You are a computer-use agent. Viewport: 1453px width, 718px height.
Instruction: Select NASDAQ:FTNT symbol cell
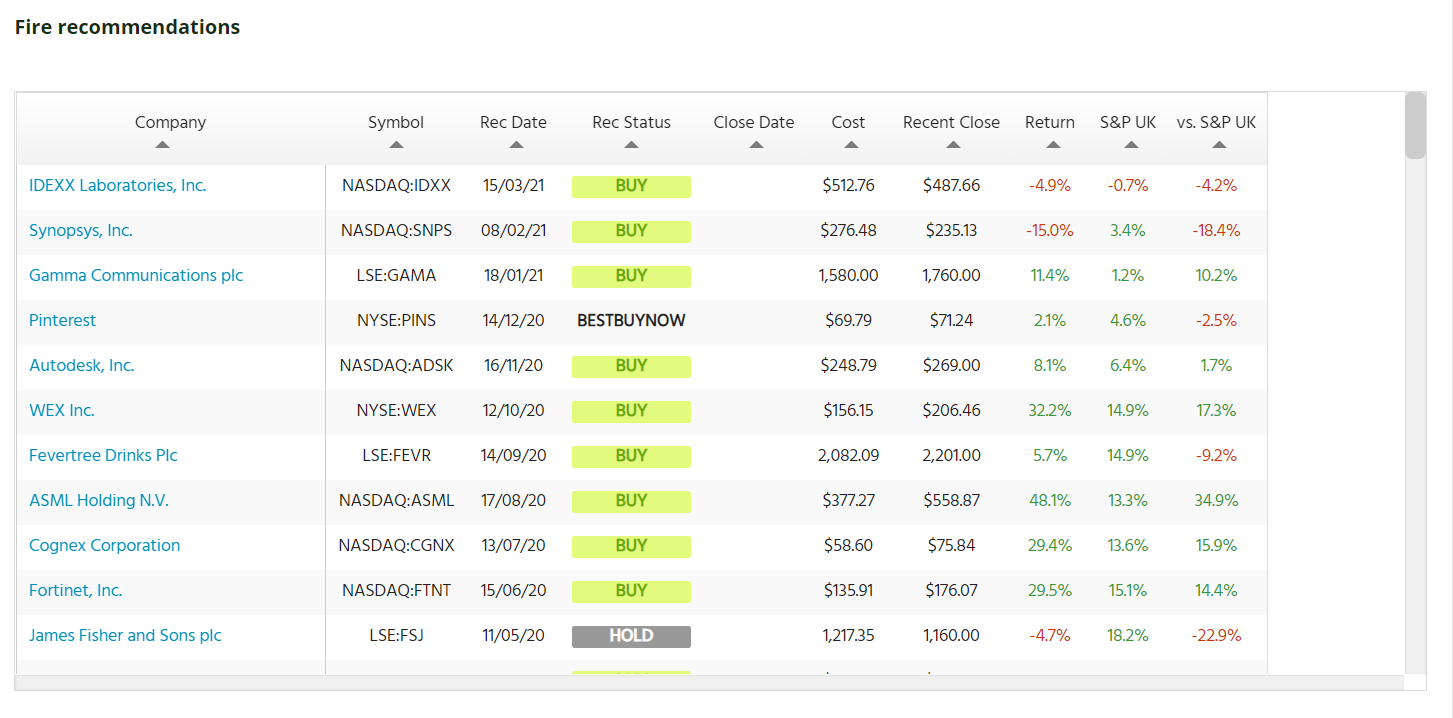(x=396, y=590)
